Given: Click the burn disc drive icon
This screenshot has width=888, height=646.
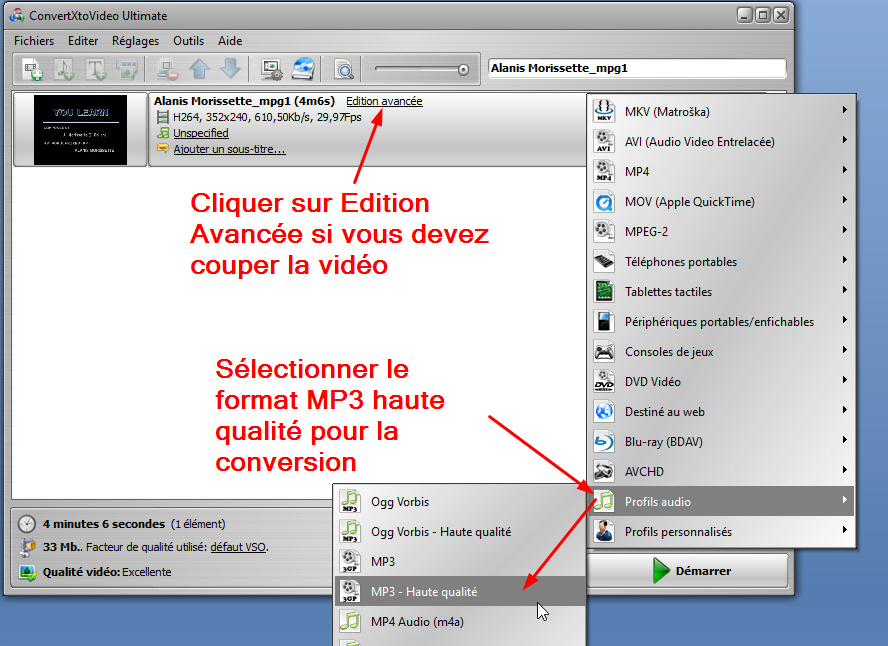Looking at the screenshot, I should pos(303,69).
